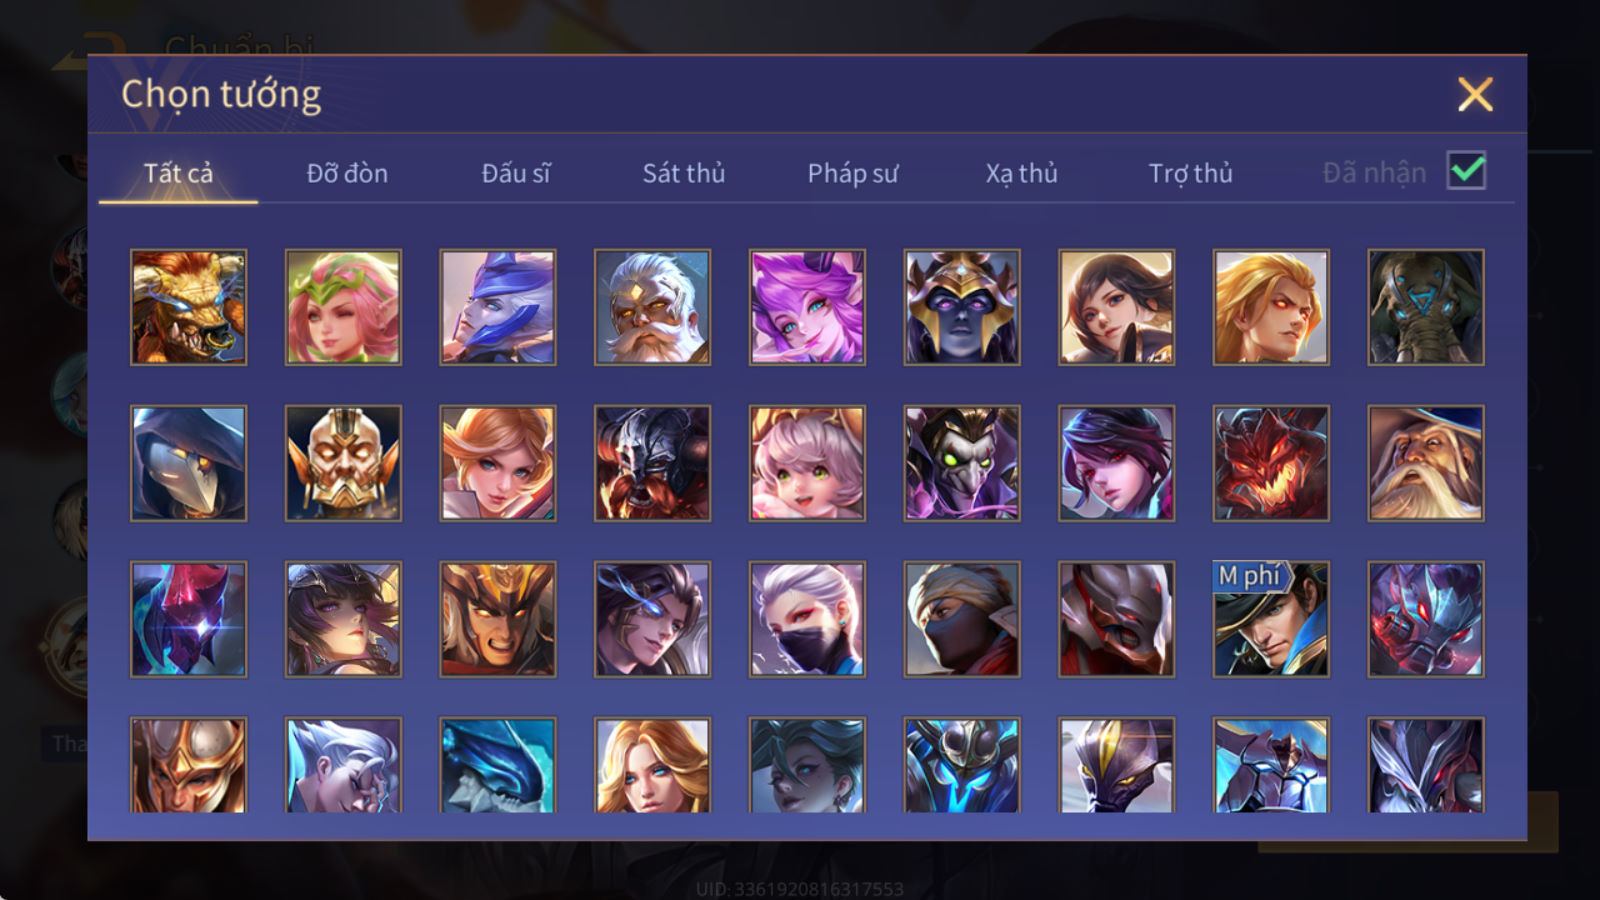The image size is (1600, 900).
Task: Select the golden bull hero portrait
Action: click(188, 307)
